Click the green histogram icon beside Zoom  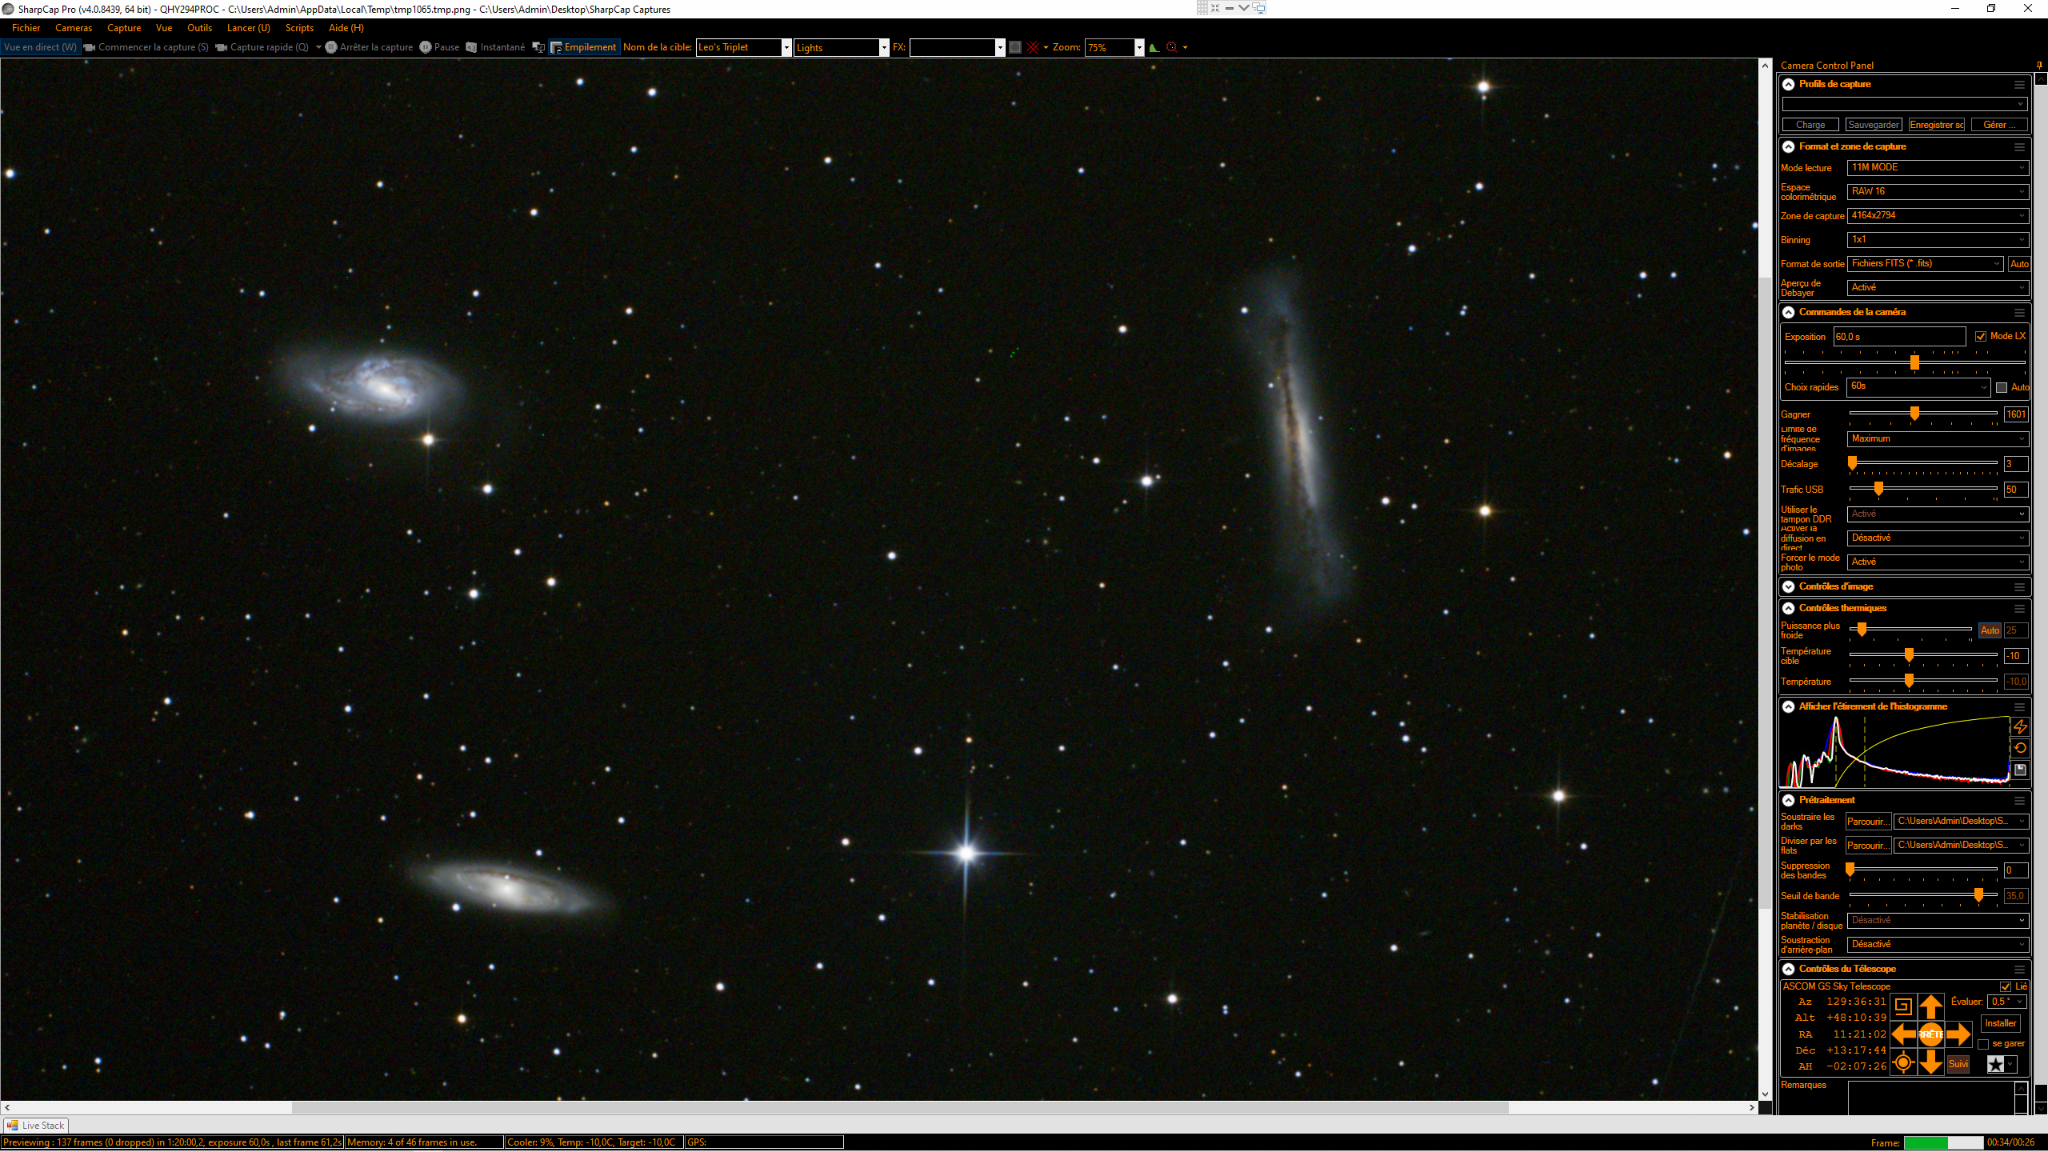pyautogui.click(x=1154, y=47)
